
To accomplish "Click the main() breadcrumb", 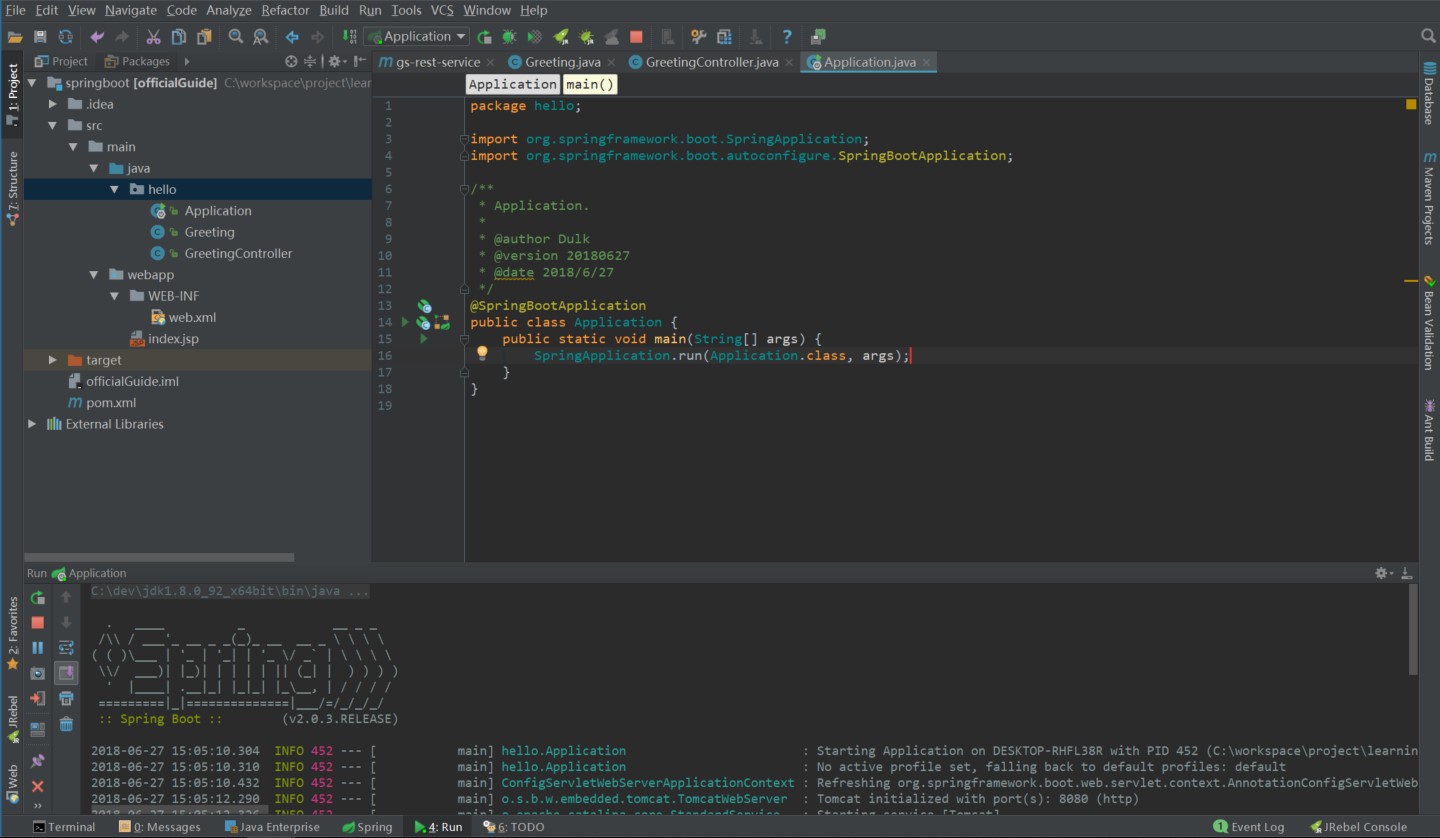I will 589,85.
